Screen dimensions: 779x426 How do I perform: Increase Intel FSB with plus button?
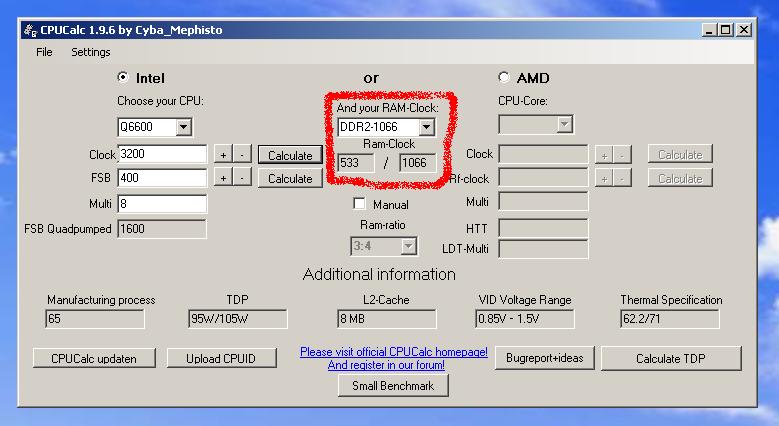223,177
